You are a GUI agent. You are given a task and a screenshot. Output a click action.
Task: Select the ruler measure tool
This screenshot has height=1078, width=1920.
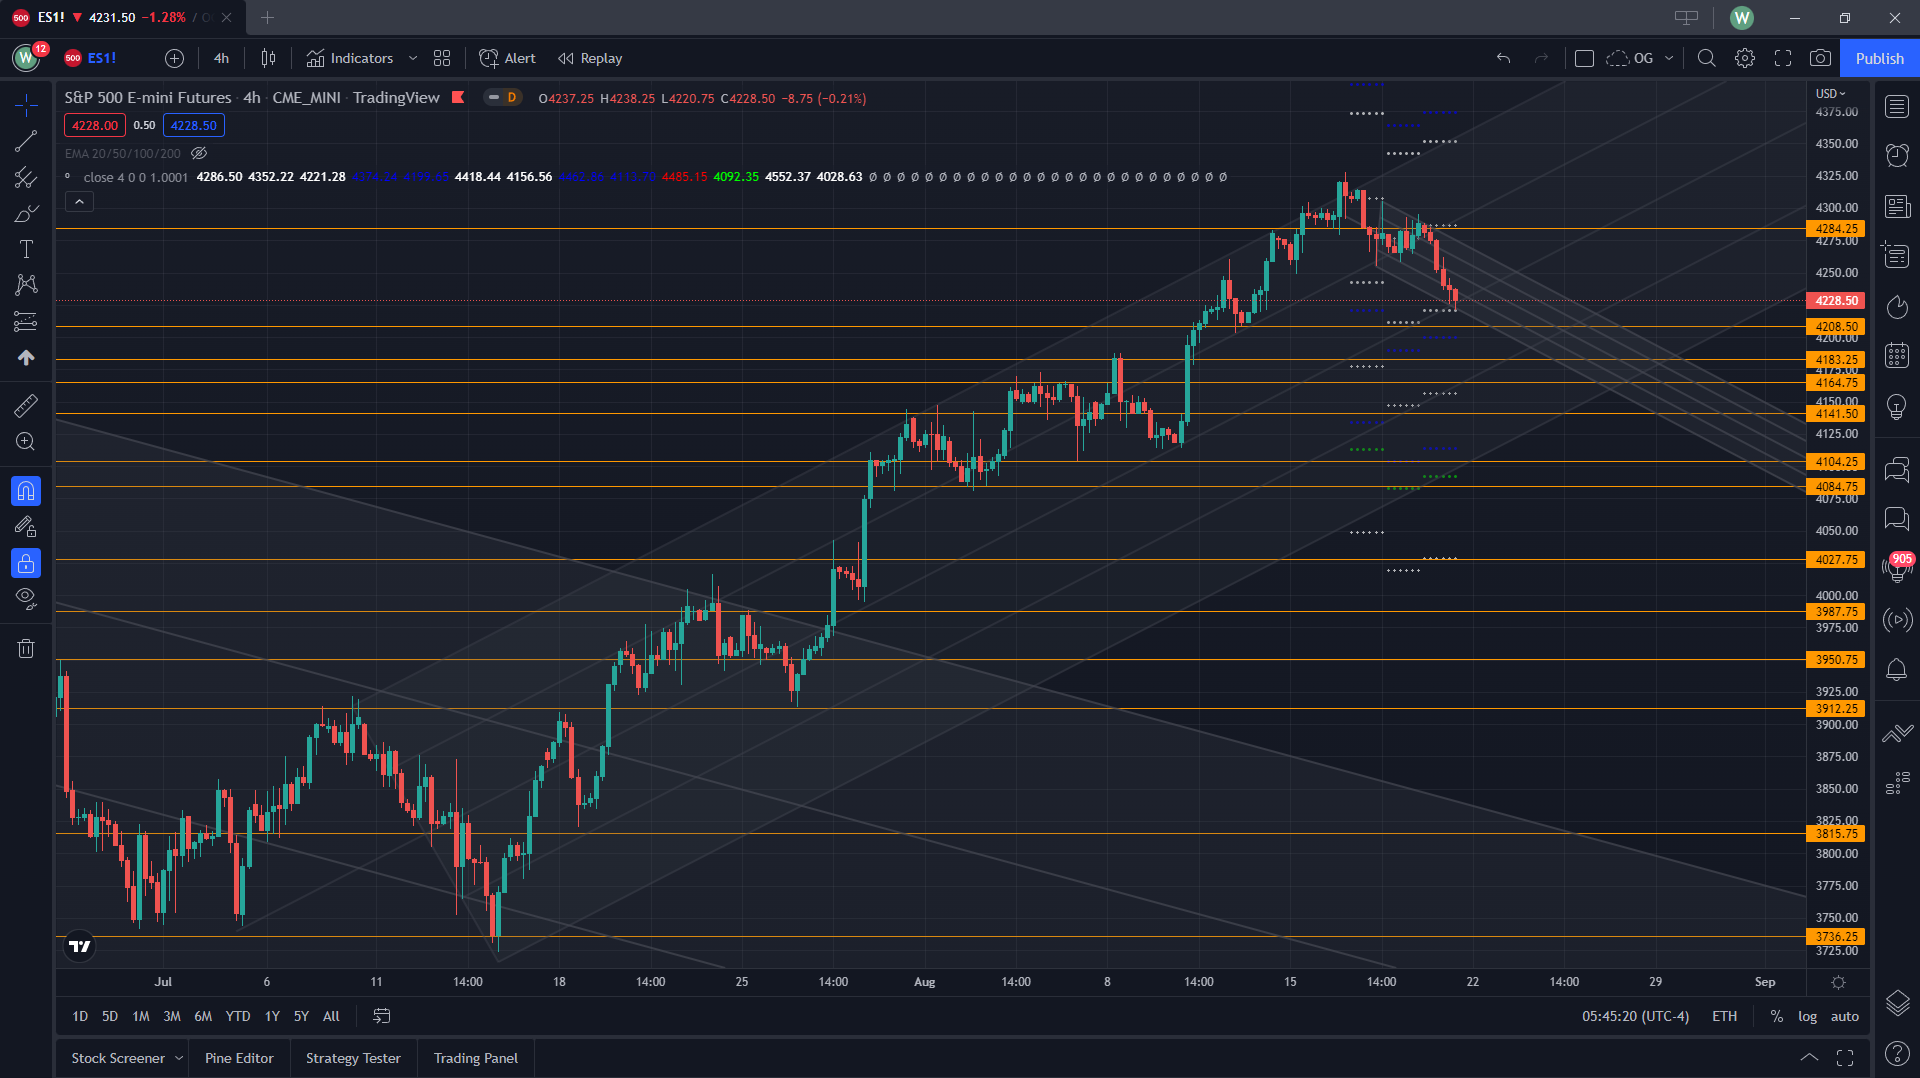26,405
